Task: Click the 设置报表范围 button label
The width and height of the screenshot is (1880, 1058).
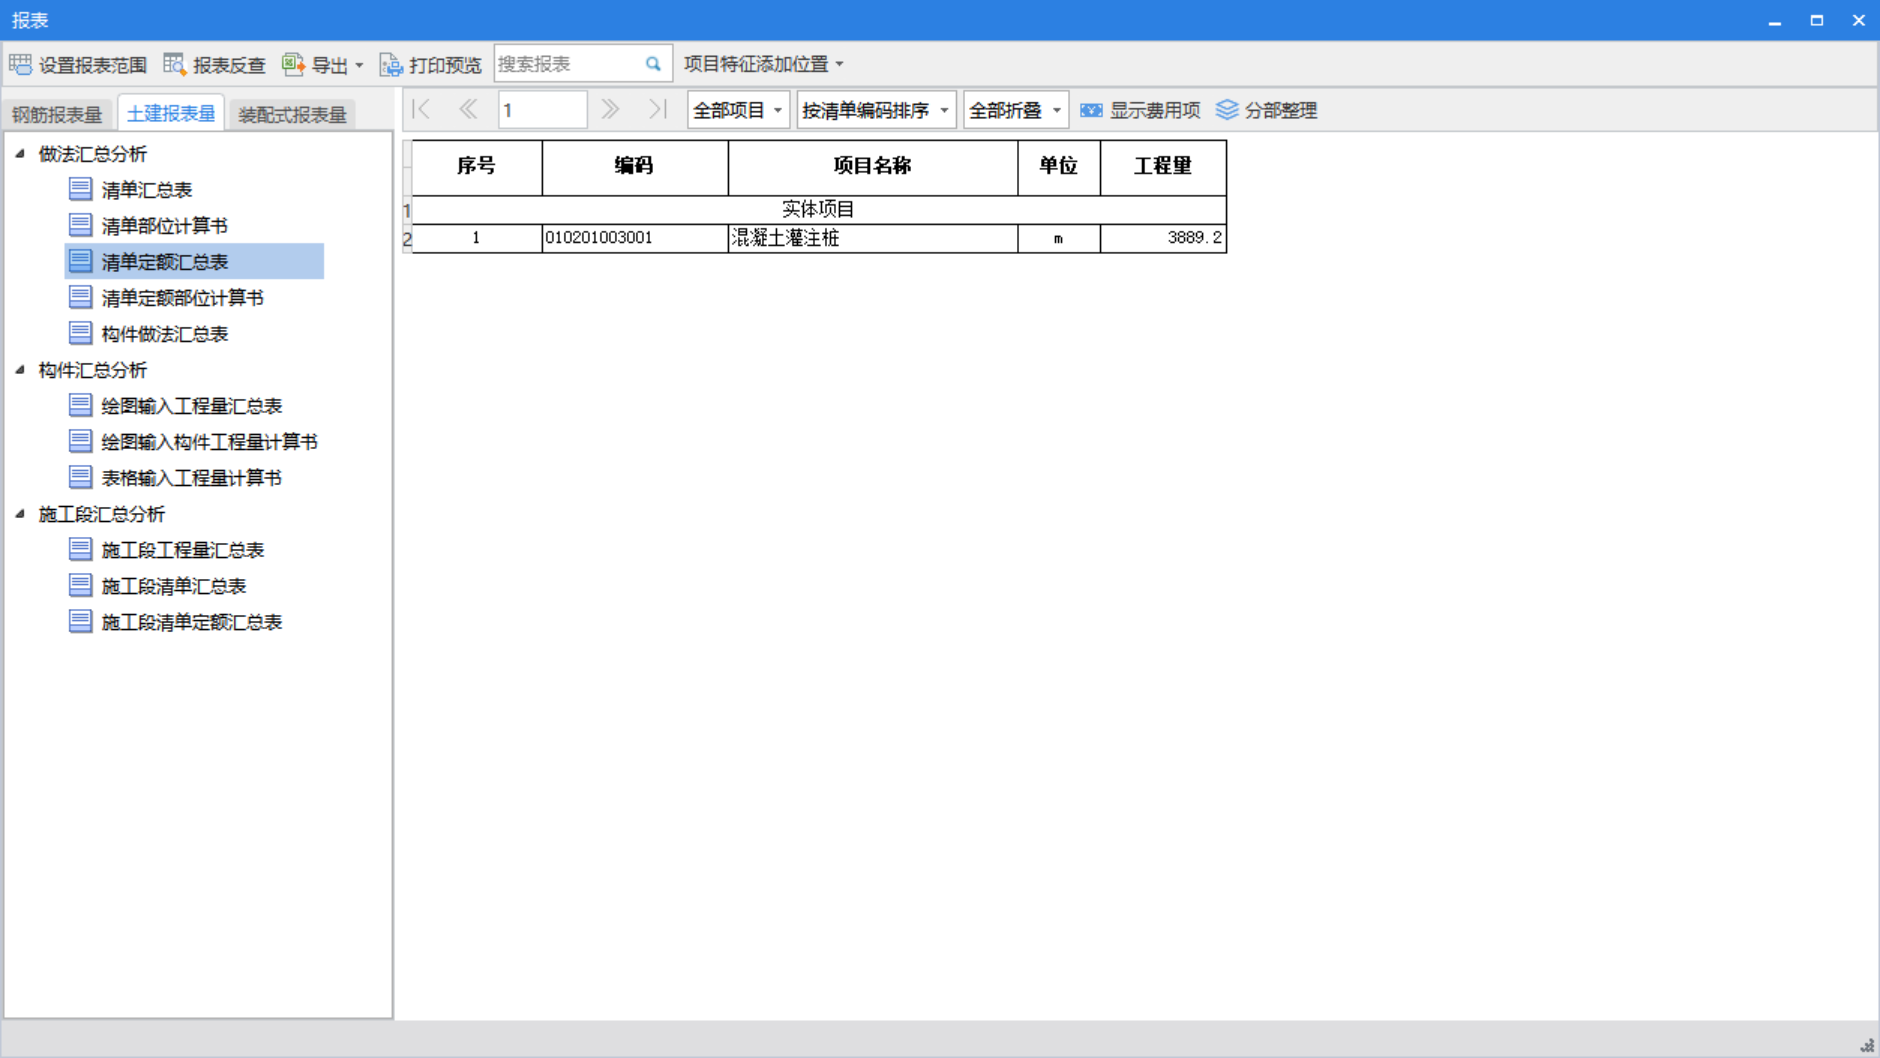Action: click(x=93, y=65)
